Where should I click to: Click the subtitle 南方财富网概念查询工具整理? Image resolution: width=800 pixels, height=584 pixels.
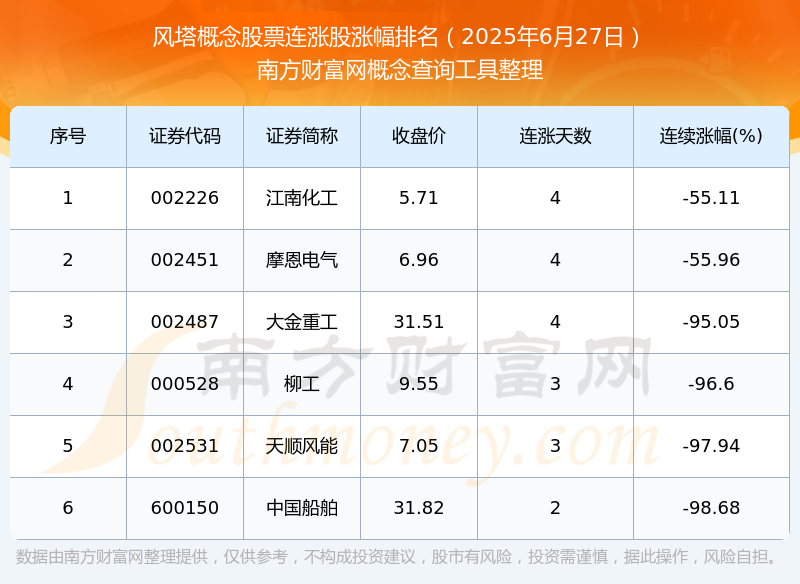pos(400,70)
